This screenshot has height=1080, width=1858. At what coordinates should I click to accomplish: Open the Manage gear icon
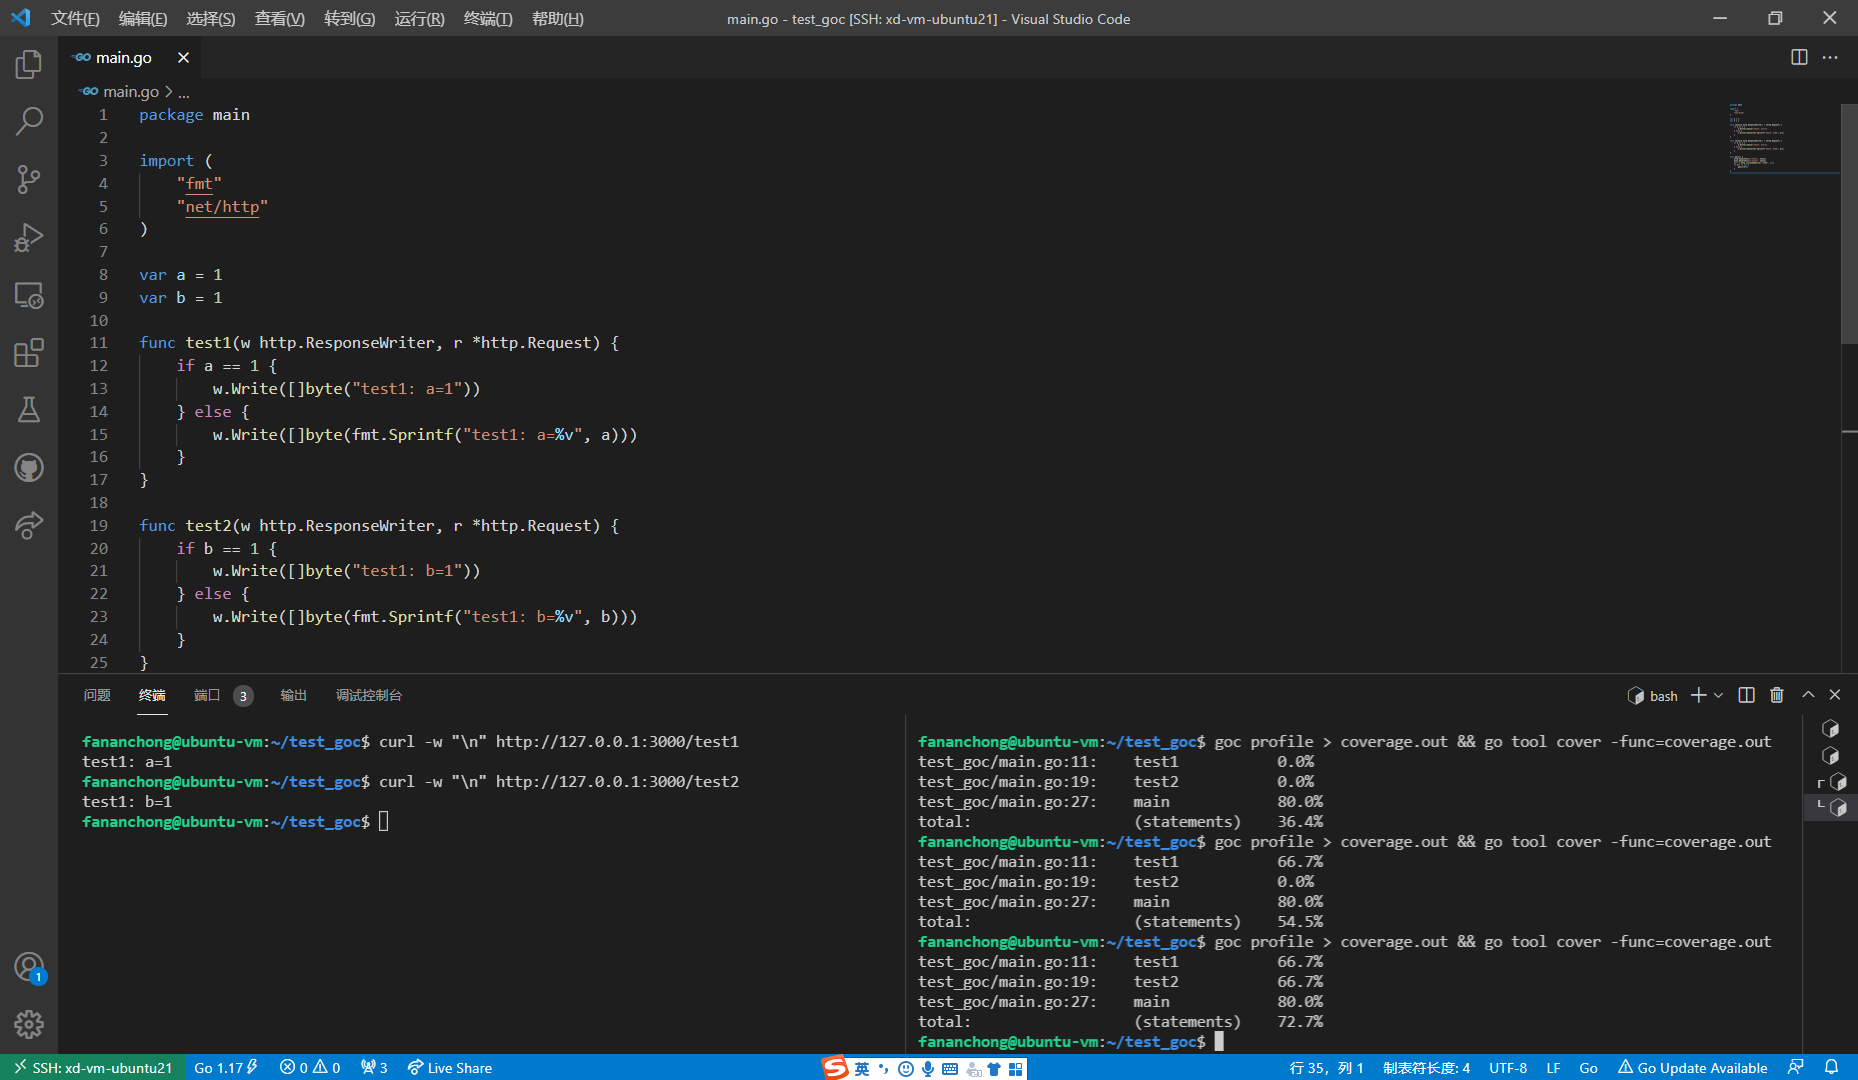click(x=29, y=1024)
